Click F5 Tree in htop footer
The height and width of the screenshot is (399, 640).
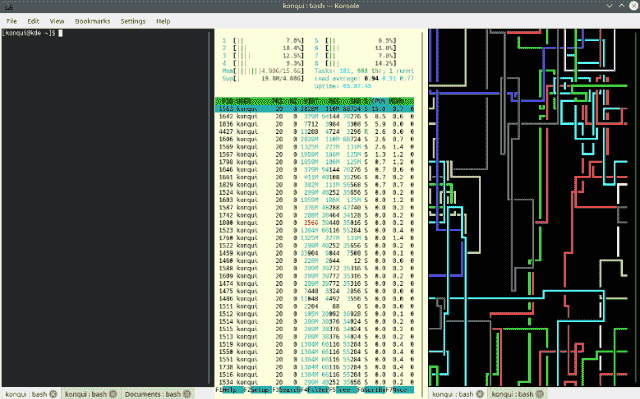(x=343, y=390)
